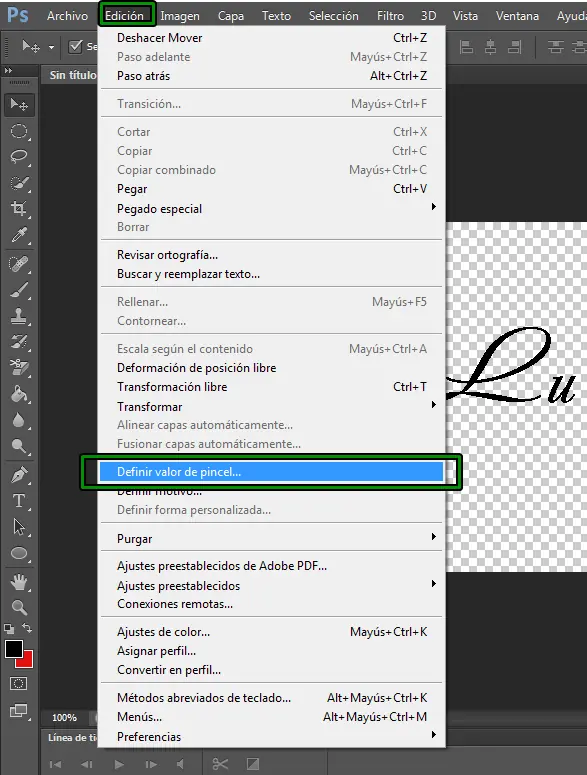Screen dimensions: 587x775
Task: Open the Archivo menu
Action: click(67, 16)
